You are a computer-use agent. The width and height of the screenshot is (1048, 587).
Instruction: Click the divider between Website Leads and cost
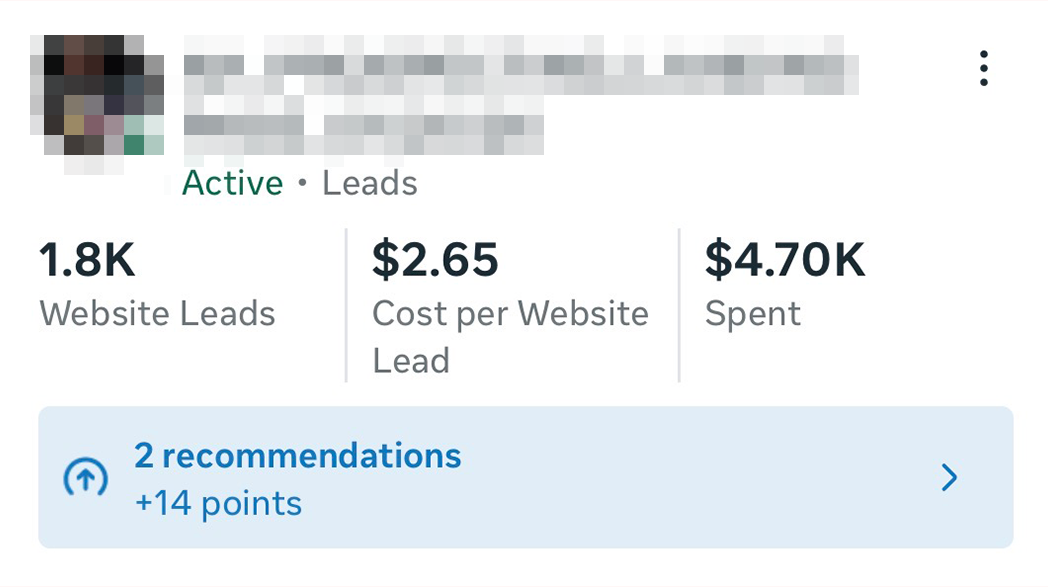(346, 305)
